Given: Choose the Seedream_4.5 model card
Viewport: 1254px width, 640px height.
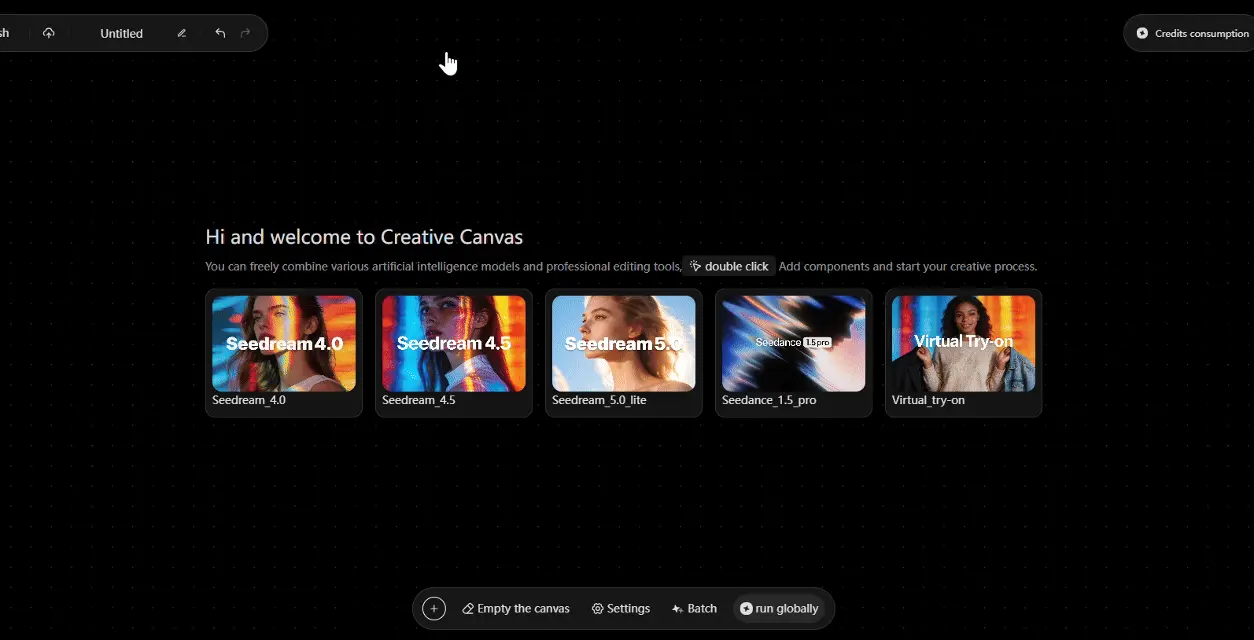Looking at the screenshot, I should pyautogui.click(x=454, y=353).
